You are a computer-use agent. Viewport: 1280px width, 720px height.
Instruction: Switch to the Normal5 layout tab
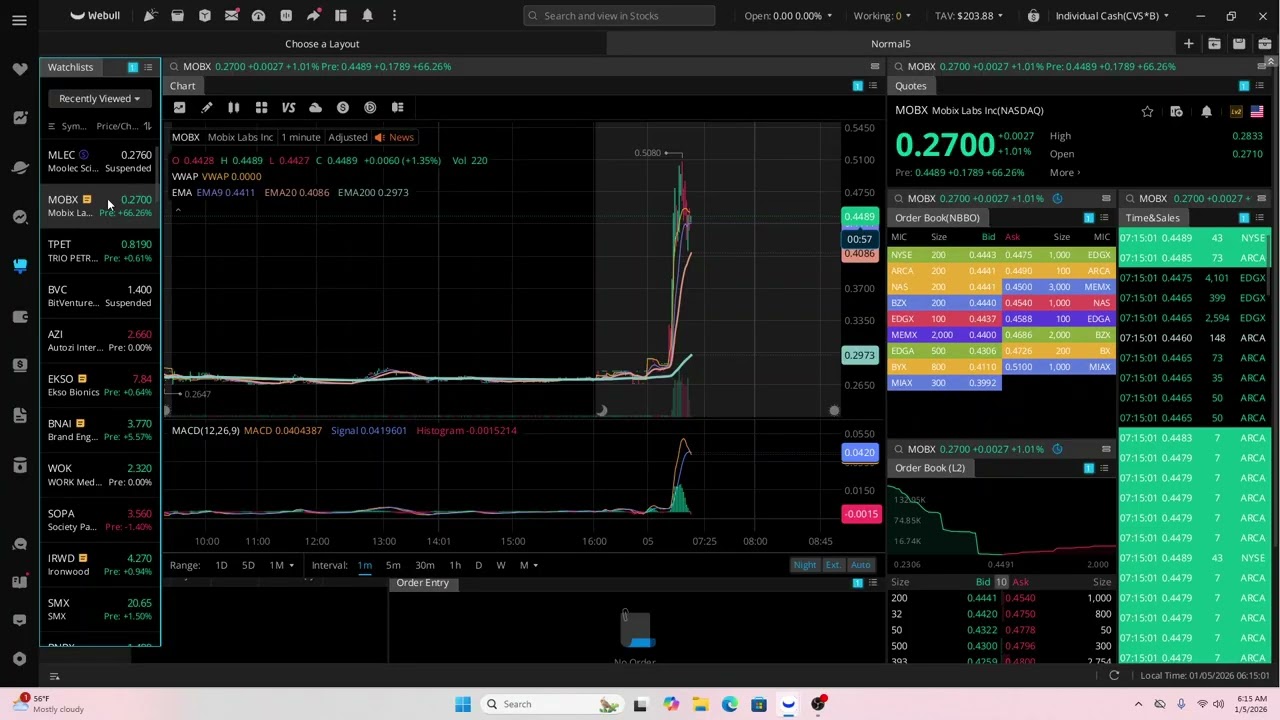[x=891, y=44]
